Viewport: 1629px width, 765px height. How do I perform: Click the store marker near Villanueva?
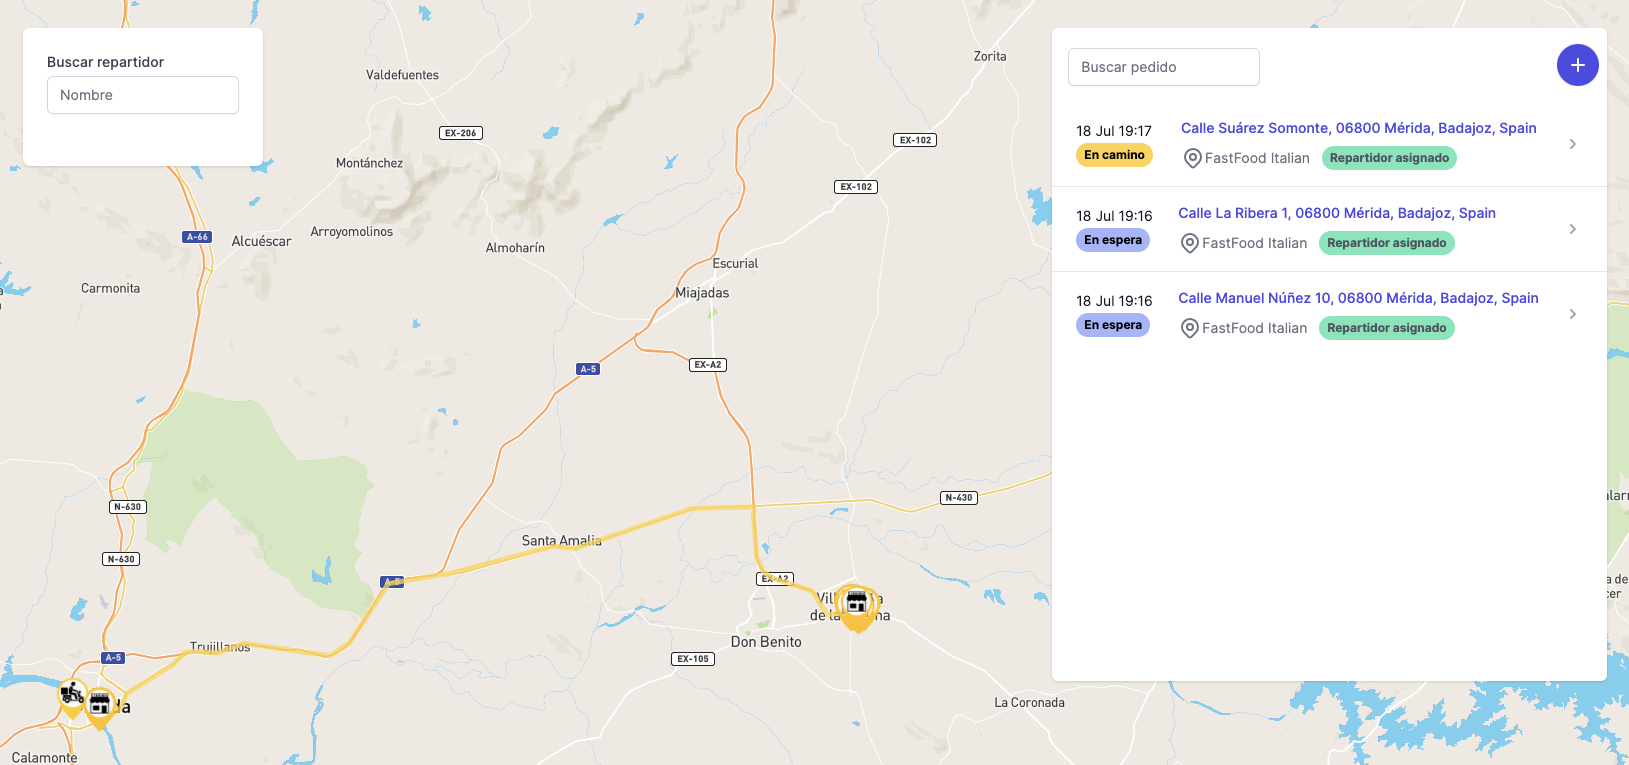[x=856, y=608]
